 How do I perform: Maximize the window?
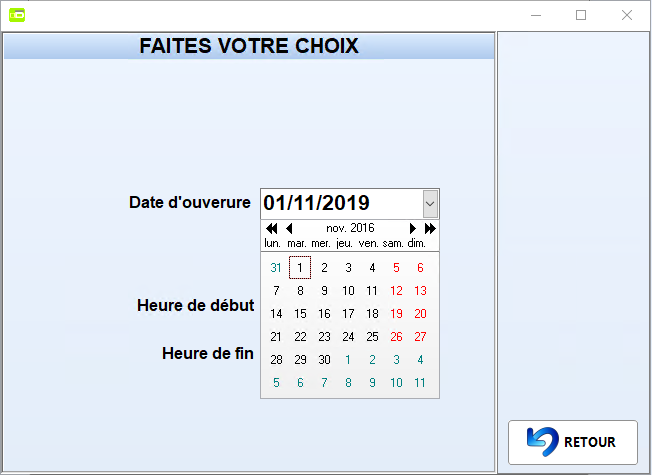coord(581,15)
